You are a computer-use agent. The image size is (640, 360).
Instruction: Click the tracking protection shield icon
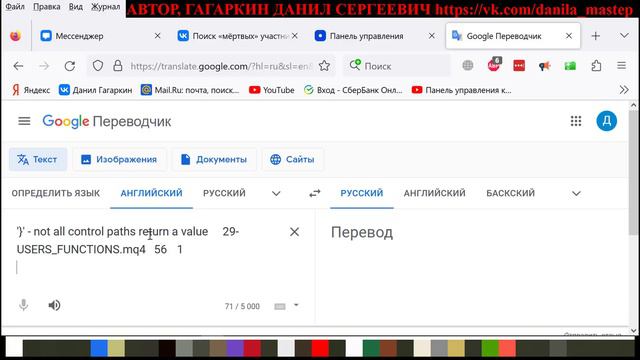click(98, 66)
